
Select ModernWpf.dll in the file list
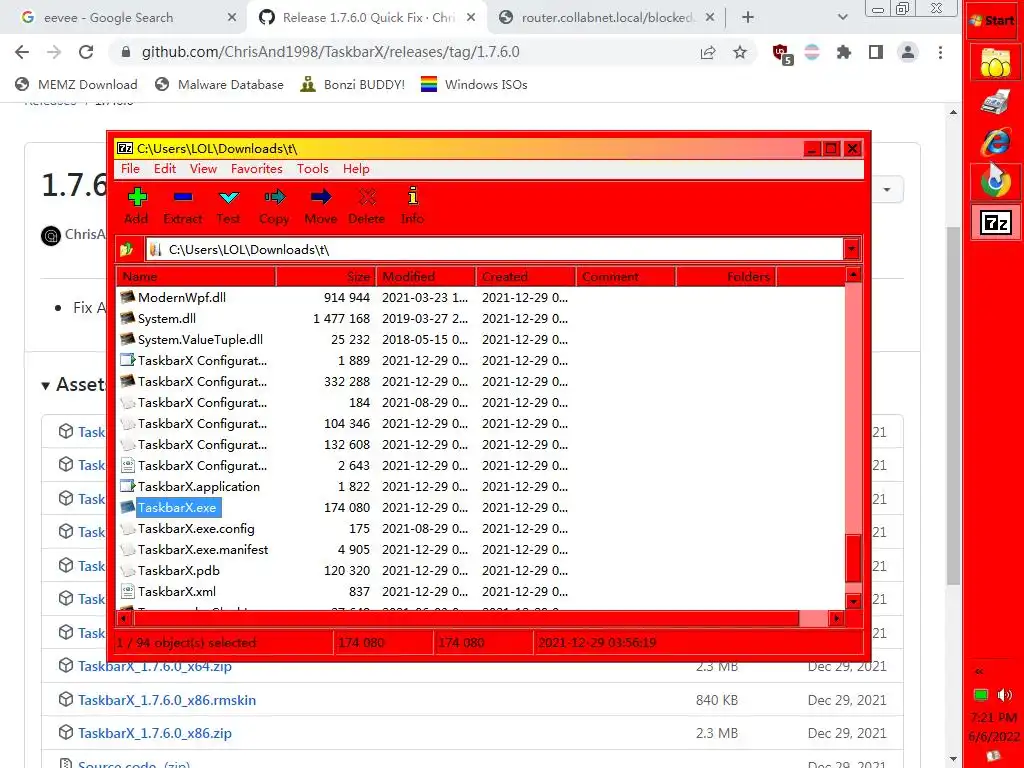pos(182,298)
